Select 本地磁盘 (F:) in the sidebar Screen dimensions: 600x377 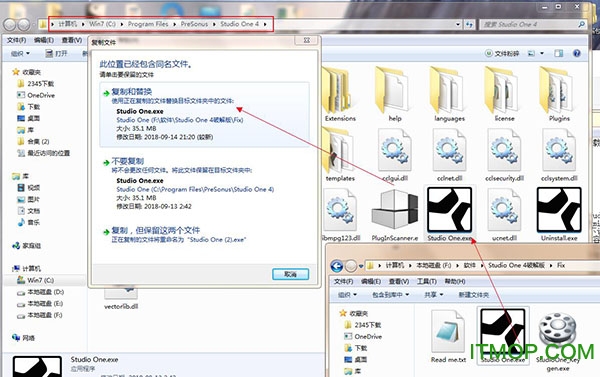(40, 315)
